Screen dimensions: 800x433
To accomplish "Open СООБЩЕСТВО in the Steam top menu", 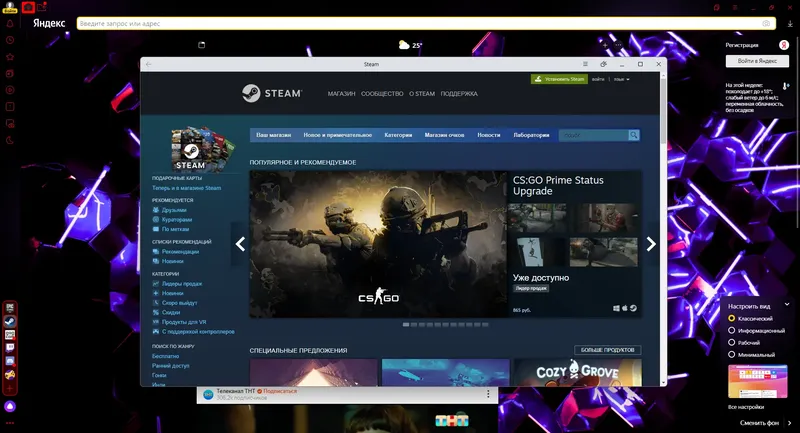I will coord(382,94).
